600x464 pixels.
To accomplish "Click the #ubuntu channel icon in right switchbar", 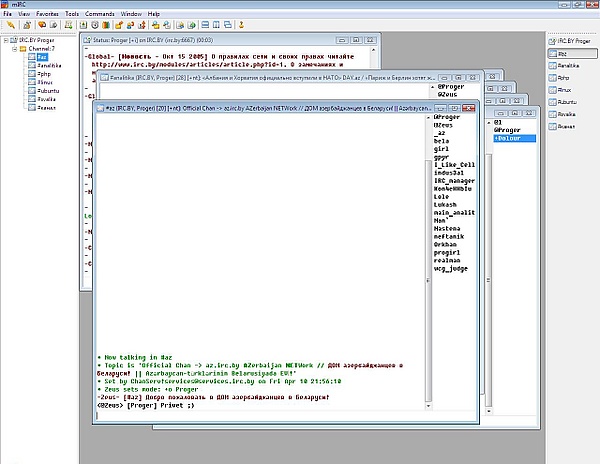I will tap(554, 101).
